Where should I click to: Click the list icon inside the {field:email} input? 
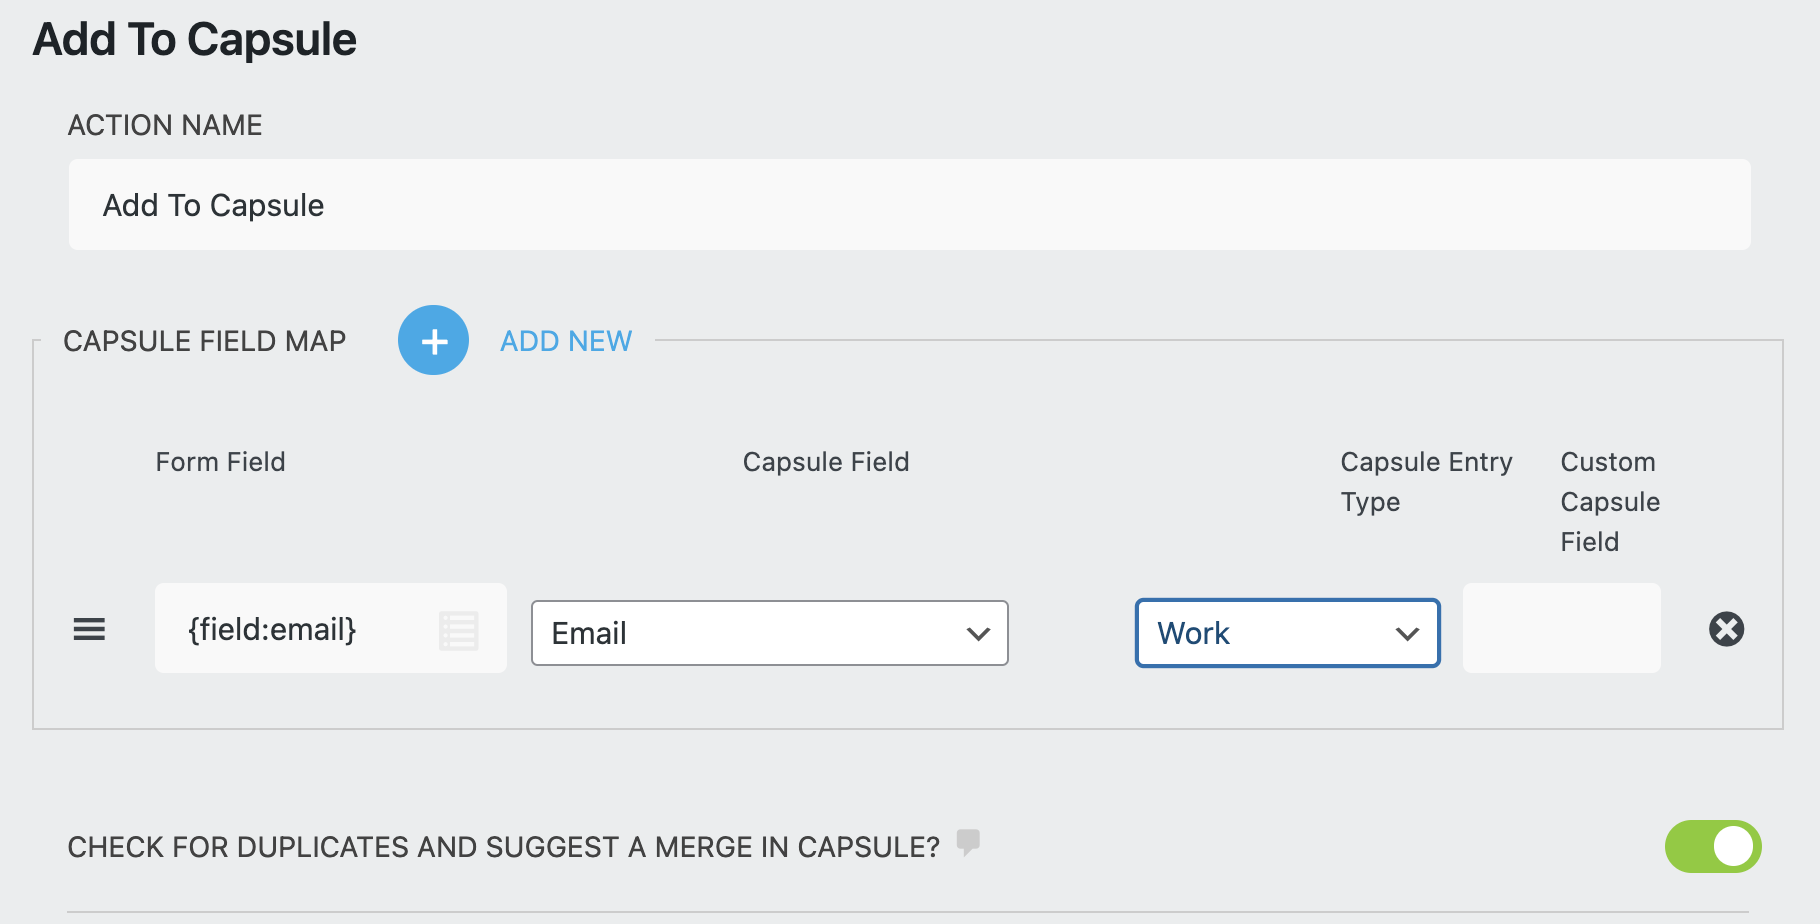tap(458, 629)
